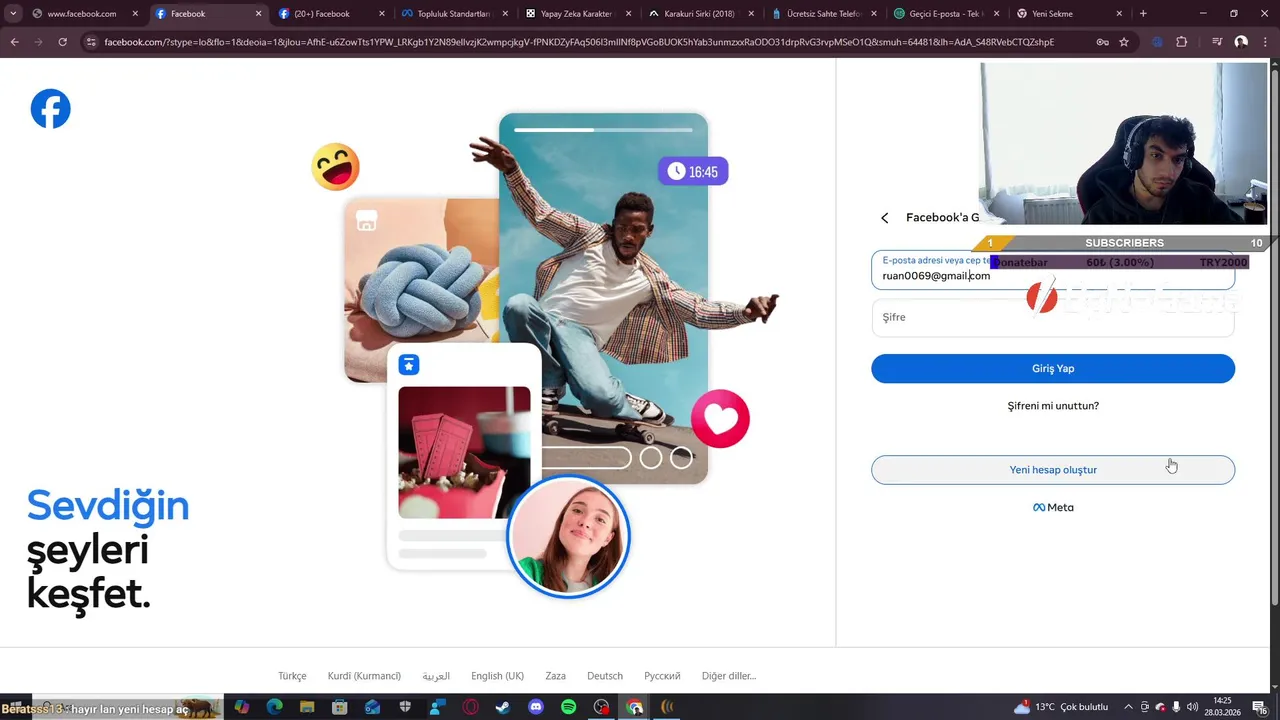Switch to the Topluluk Standartları tab

[453, 14]
